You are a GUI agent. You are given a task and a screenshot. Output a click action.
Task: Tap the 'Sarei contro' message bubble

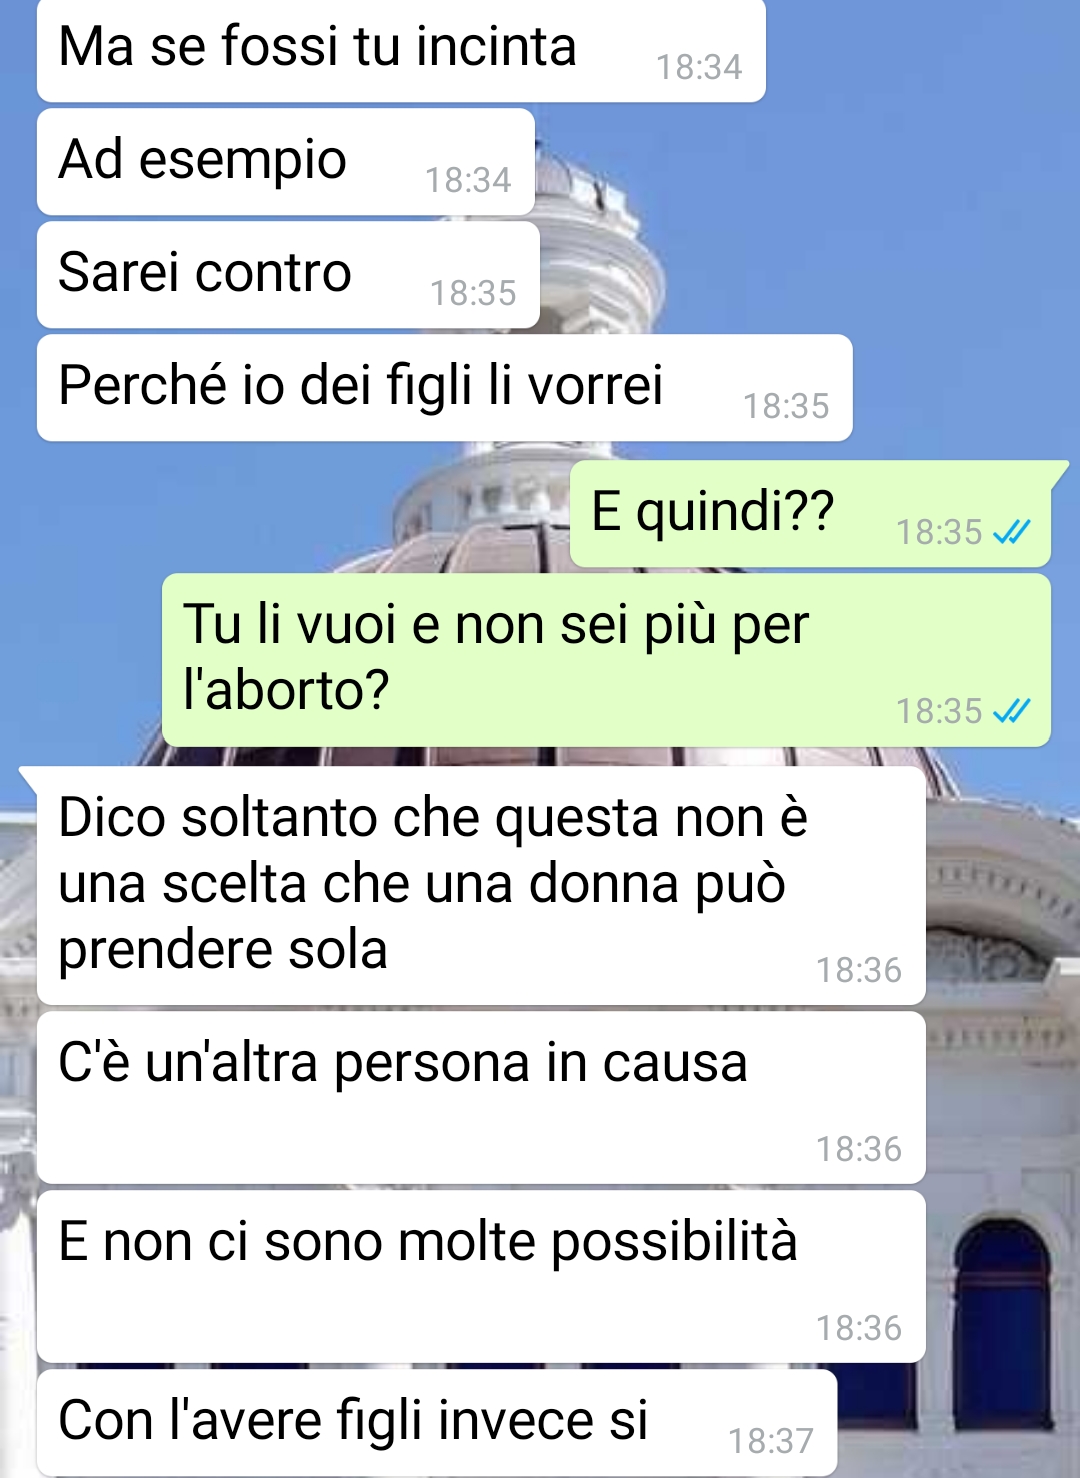pos(288,275)
